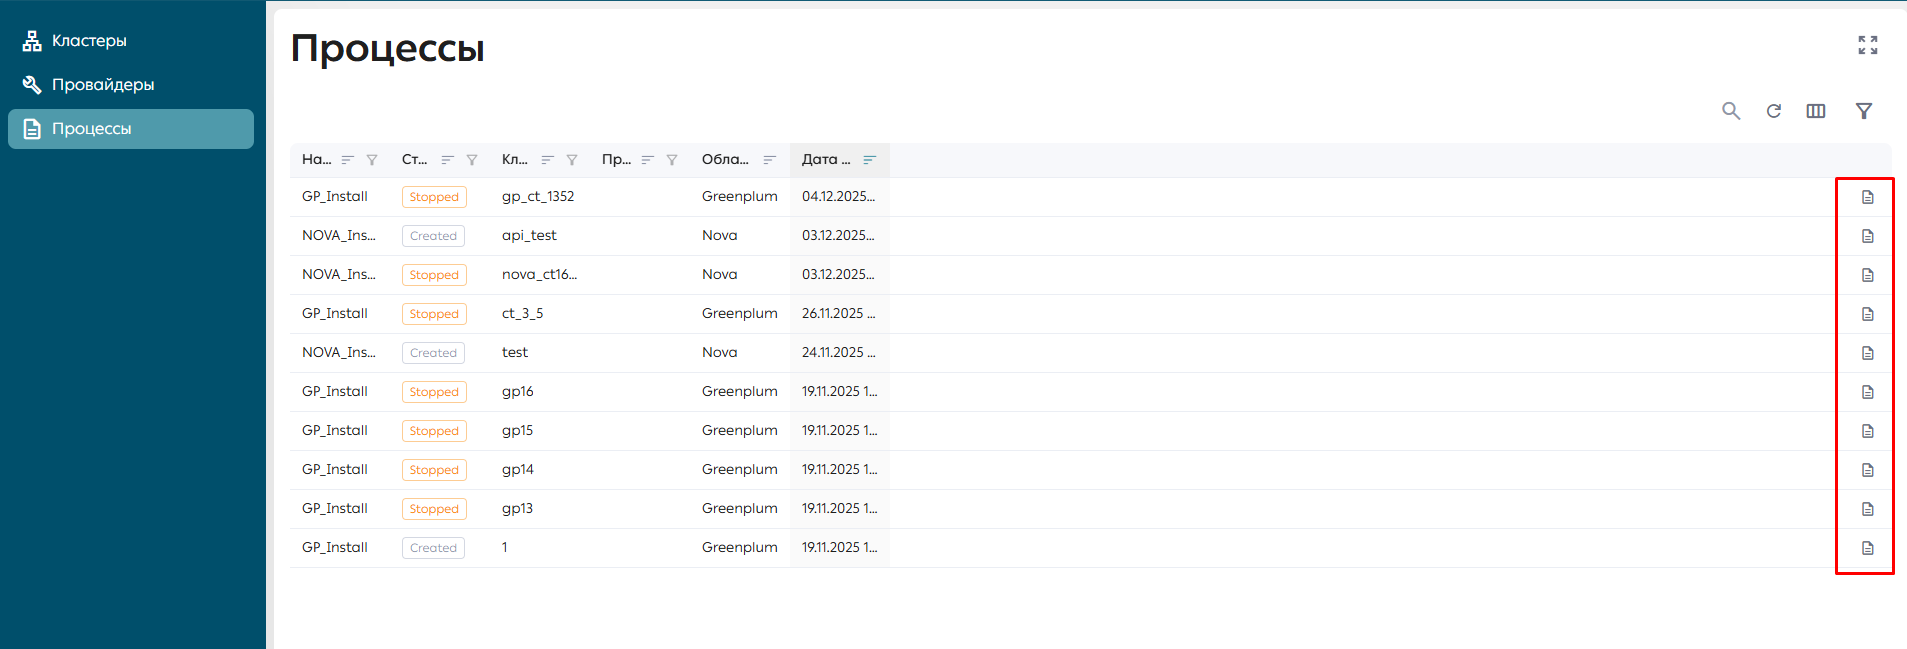Filter the Ст... status column
1907x649 pixels.
coord(472,160)
